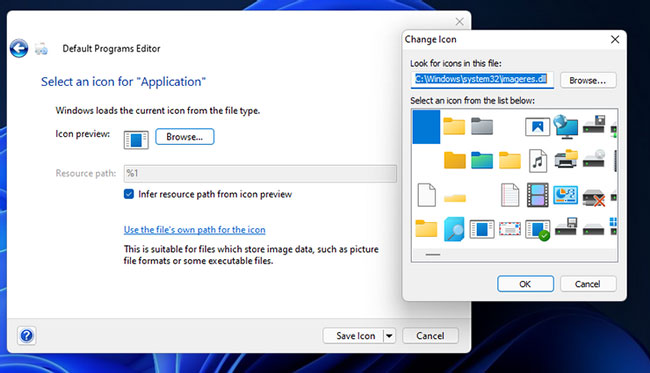Viewport: 650px width, 373px height.
Task: Pick the music note file icon
Action: click(538, 160)
